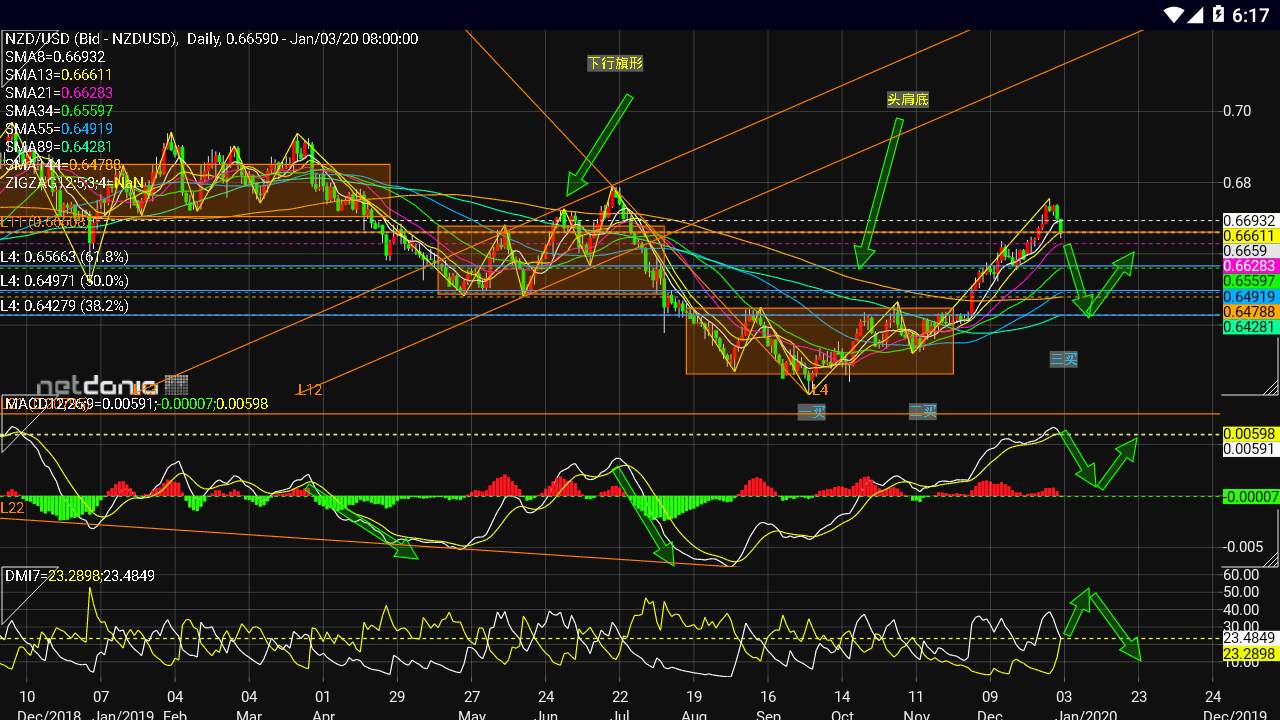Select the orange L4 label near September low
Image resolution: width=1280 pixels, height=720 pixels.
(x=818, y=390)
